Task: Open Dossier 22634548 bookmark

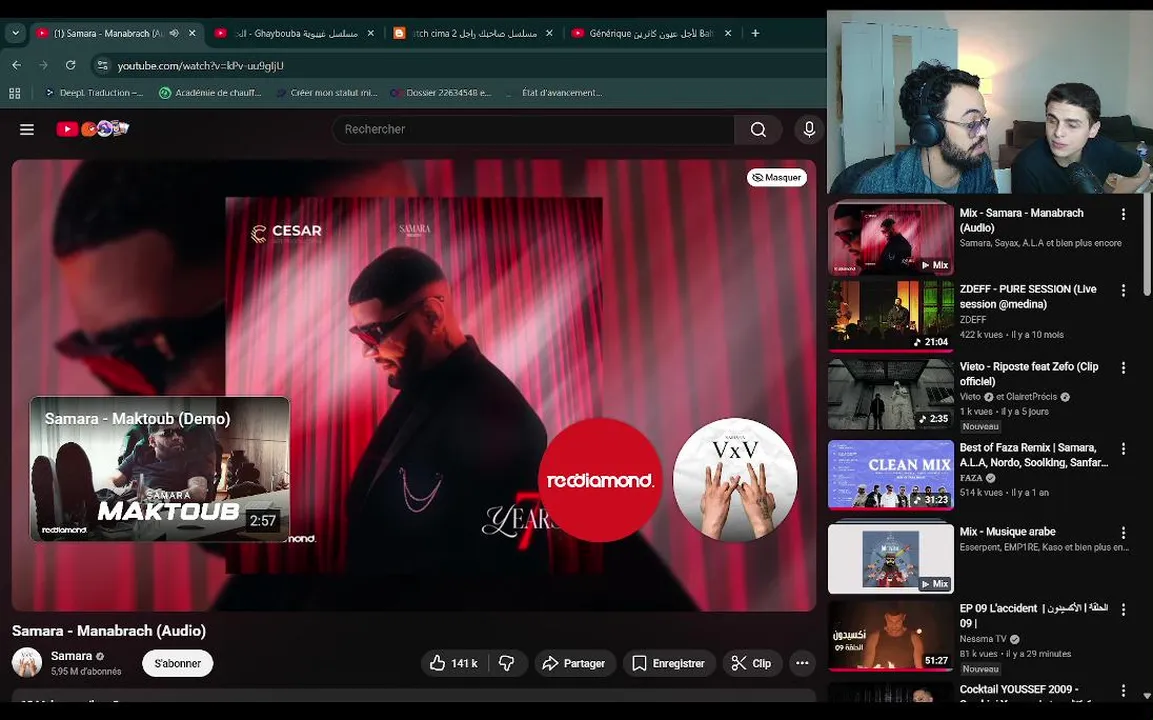Action: tap(441, 93)
